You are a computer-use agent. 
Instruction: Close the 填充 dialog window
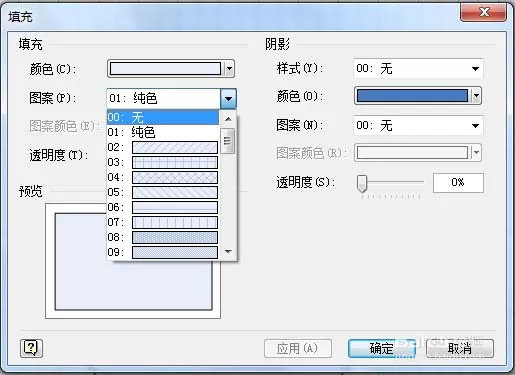[x=484, y=12]
